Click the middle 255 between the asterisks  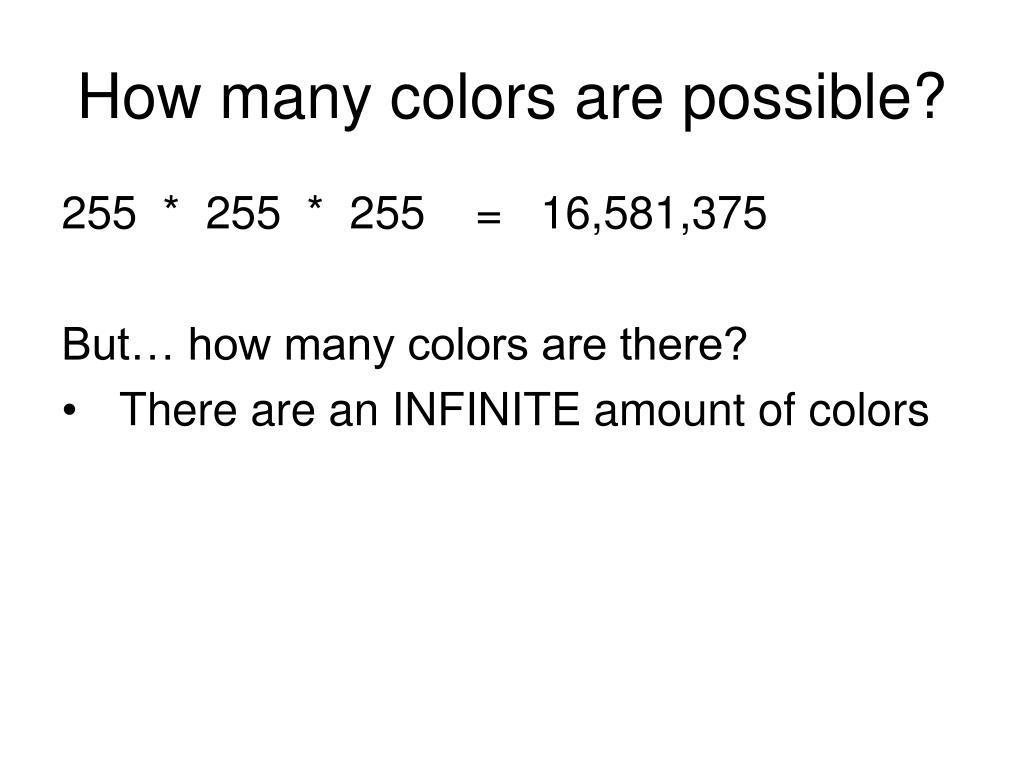pos(243,213)
